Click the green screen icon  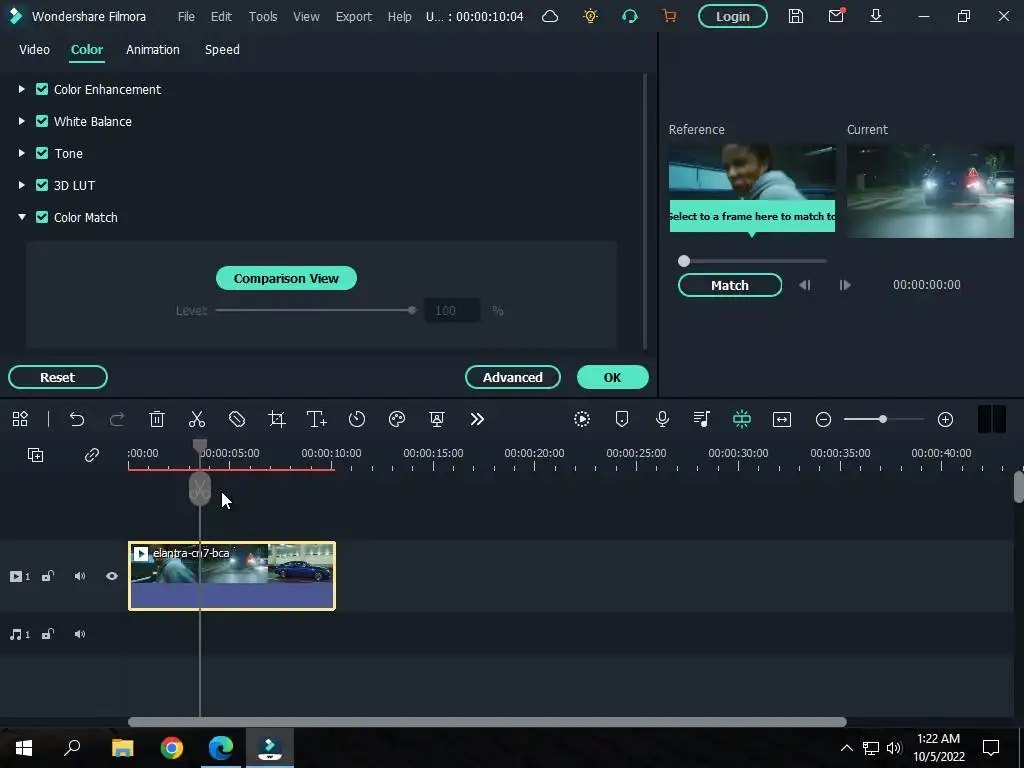[x=437, y=419]
